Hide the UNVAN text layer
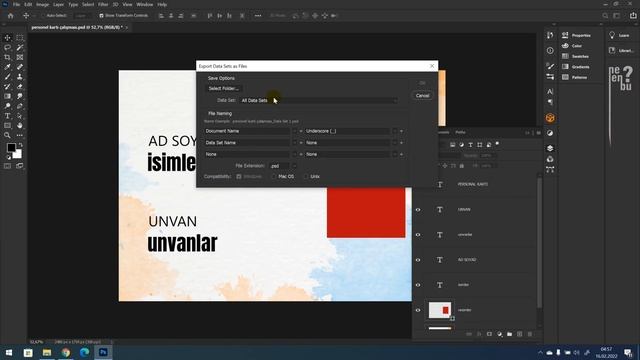Viewport: 640px width, 360px height. tap(418, 210)
